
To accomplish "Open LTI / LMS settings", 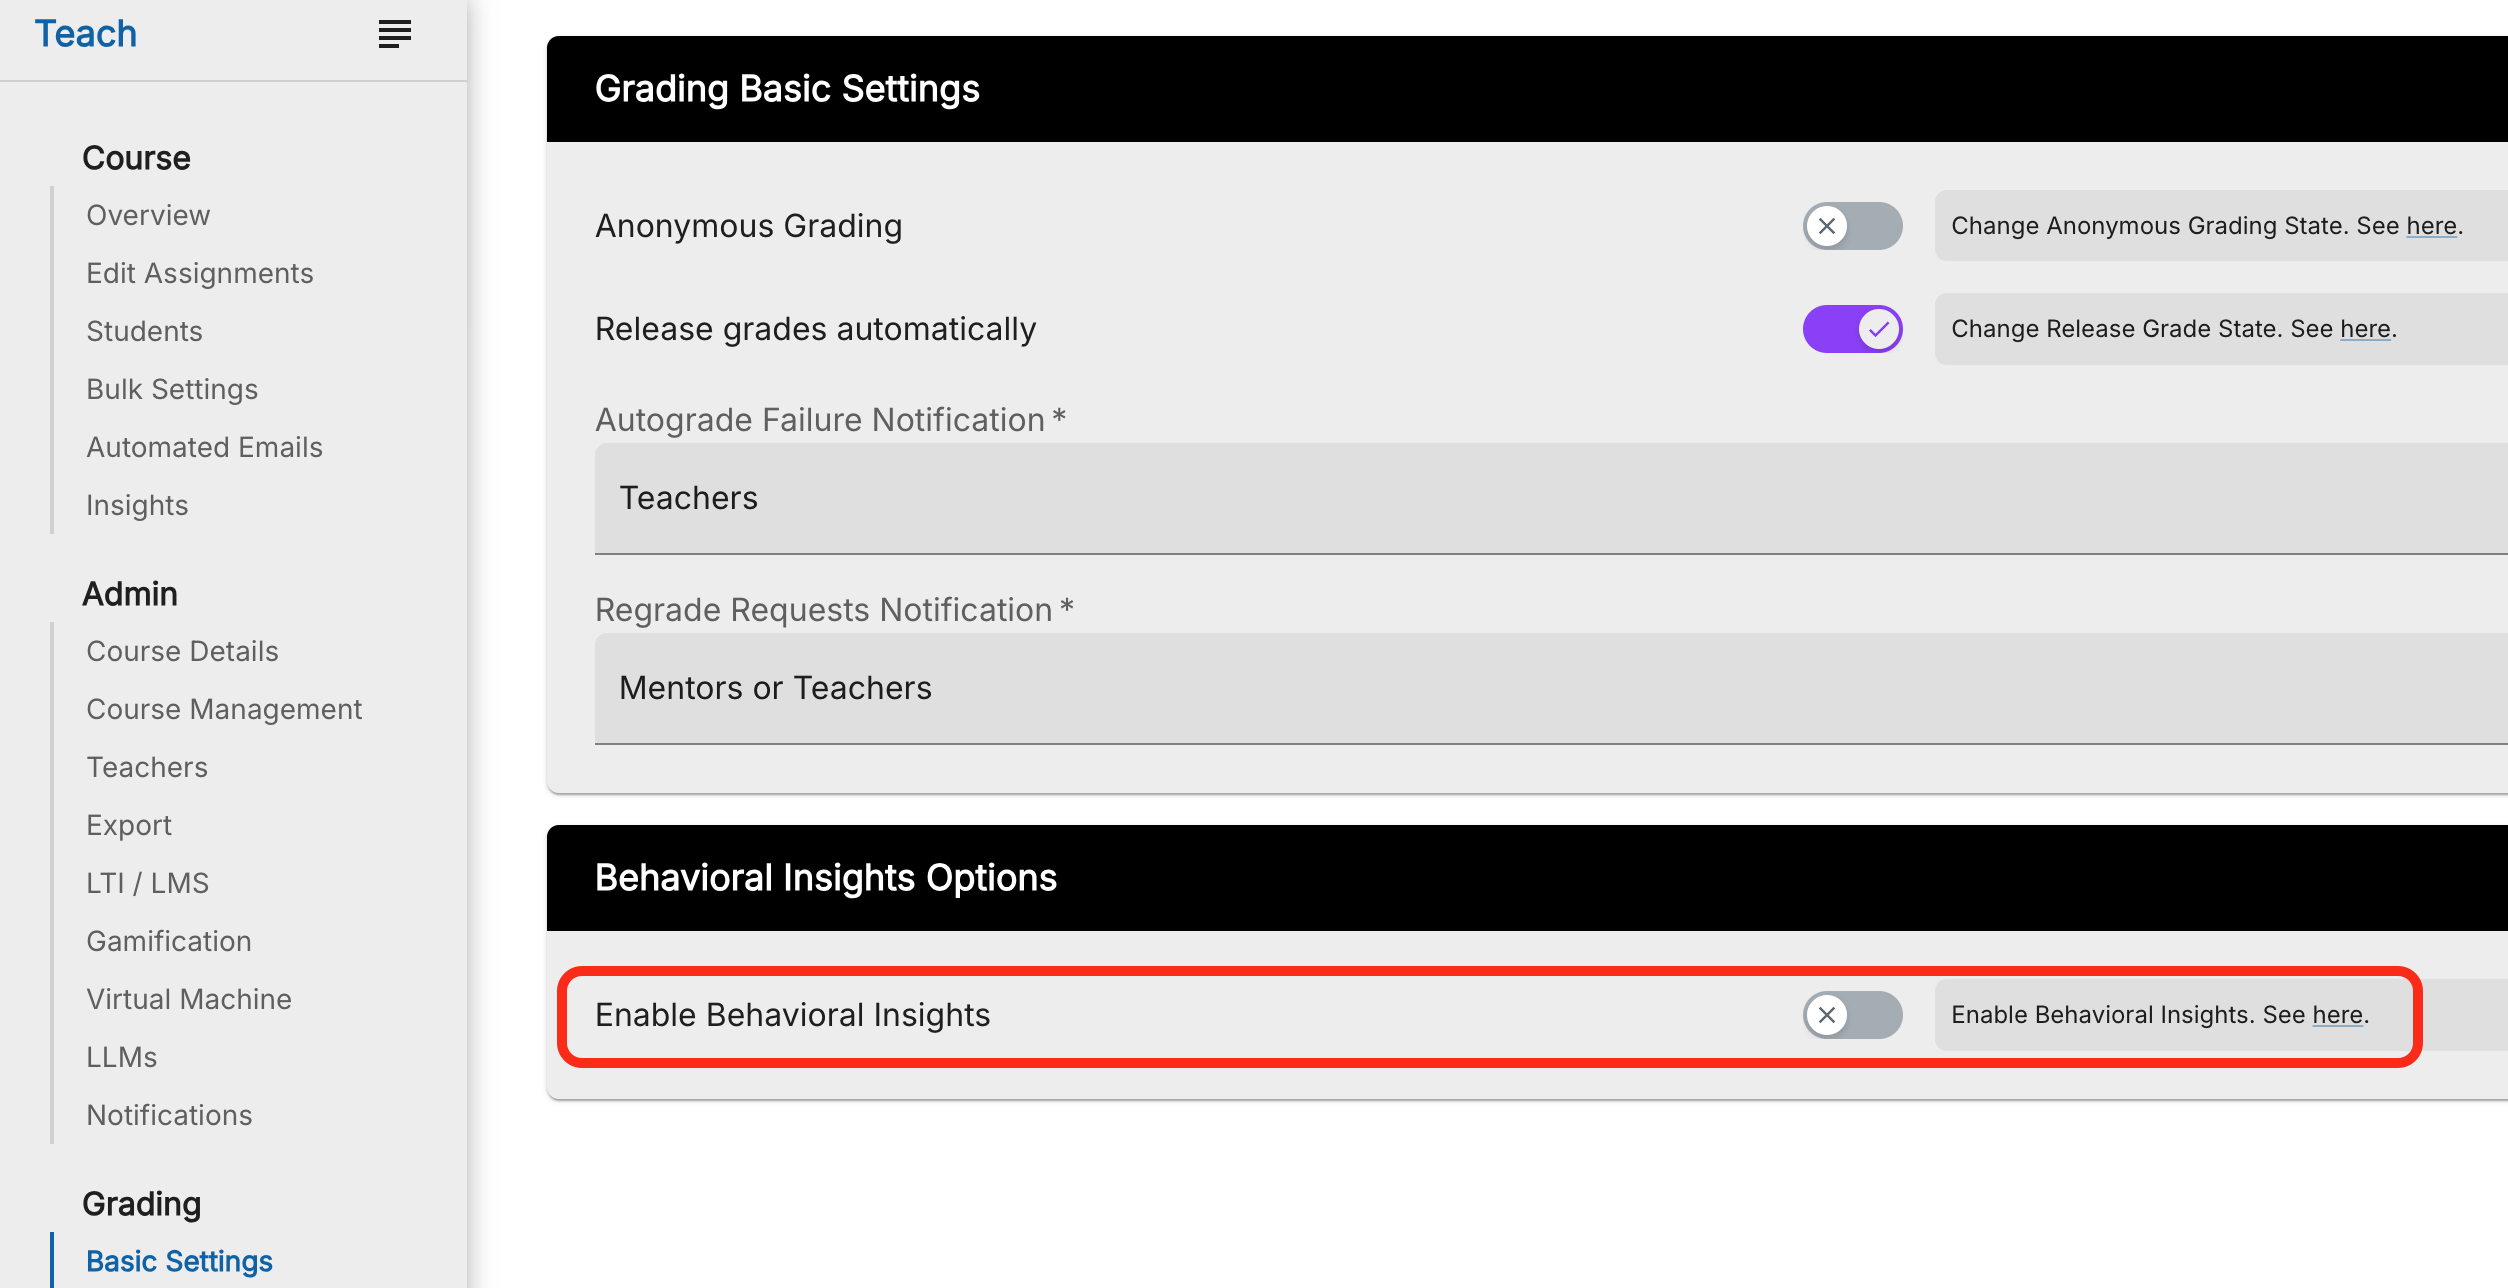I will coord(148,883).
